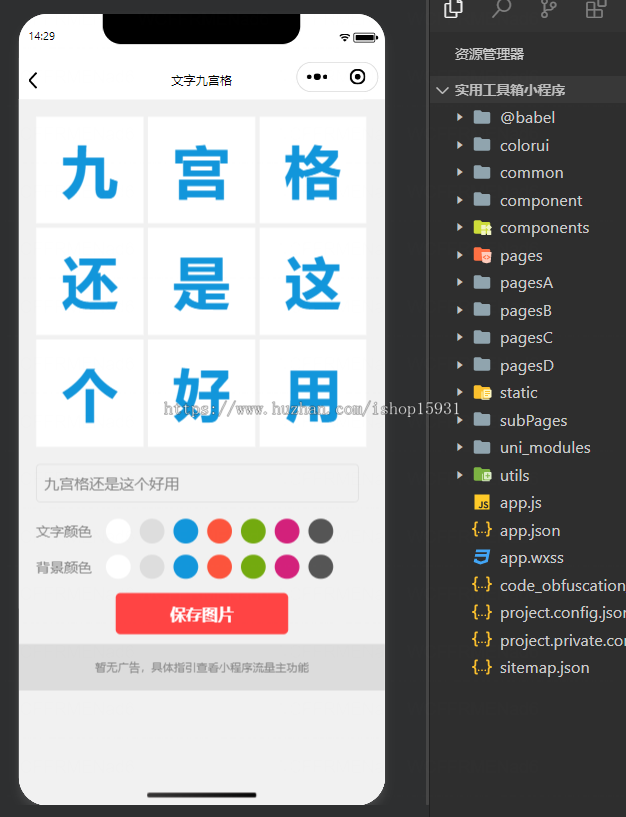Click the static folder icon
This screenshot has height=817, width=626.
coord(482,392)
